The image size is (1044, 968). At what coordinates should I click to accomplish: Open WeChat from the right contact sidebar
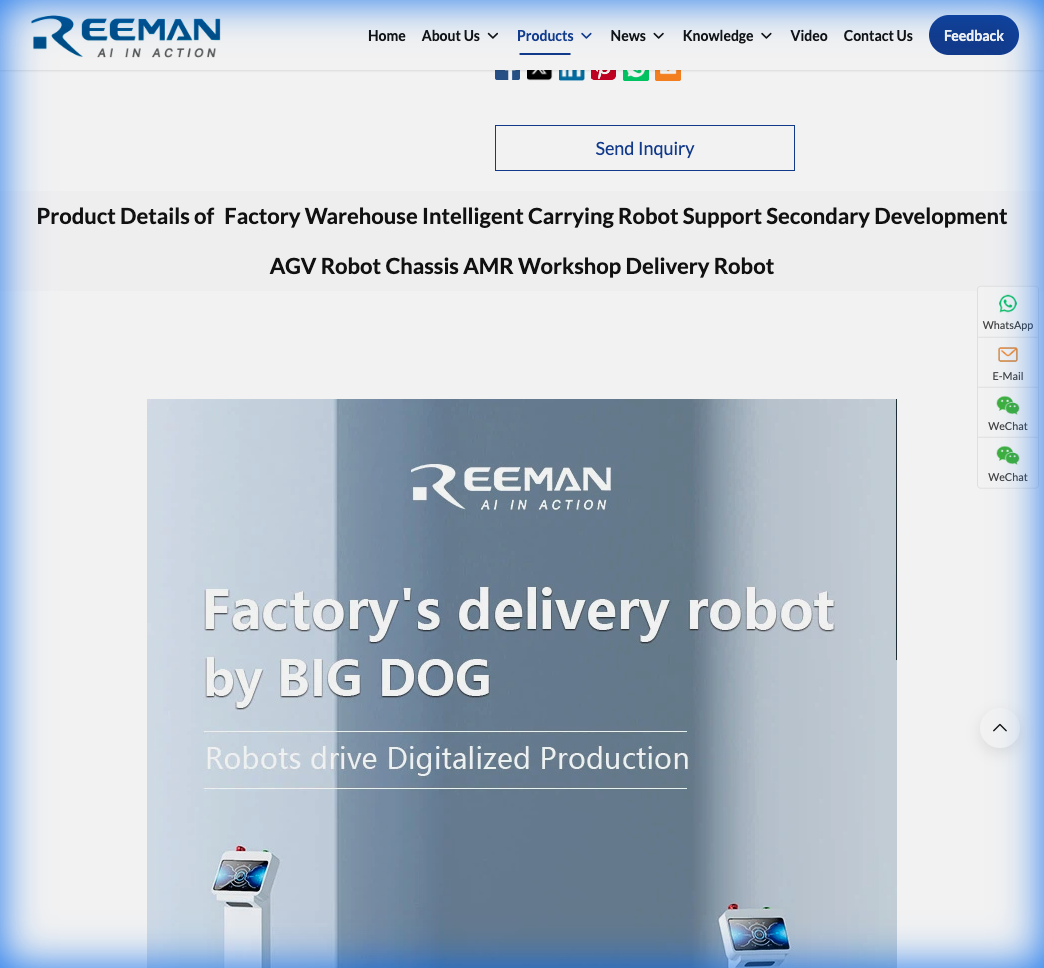tap(1007, 412)
